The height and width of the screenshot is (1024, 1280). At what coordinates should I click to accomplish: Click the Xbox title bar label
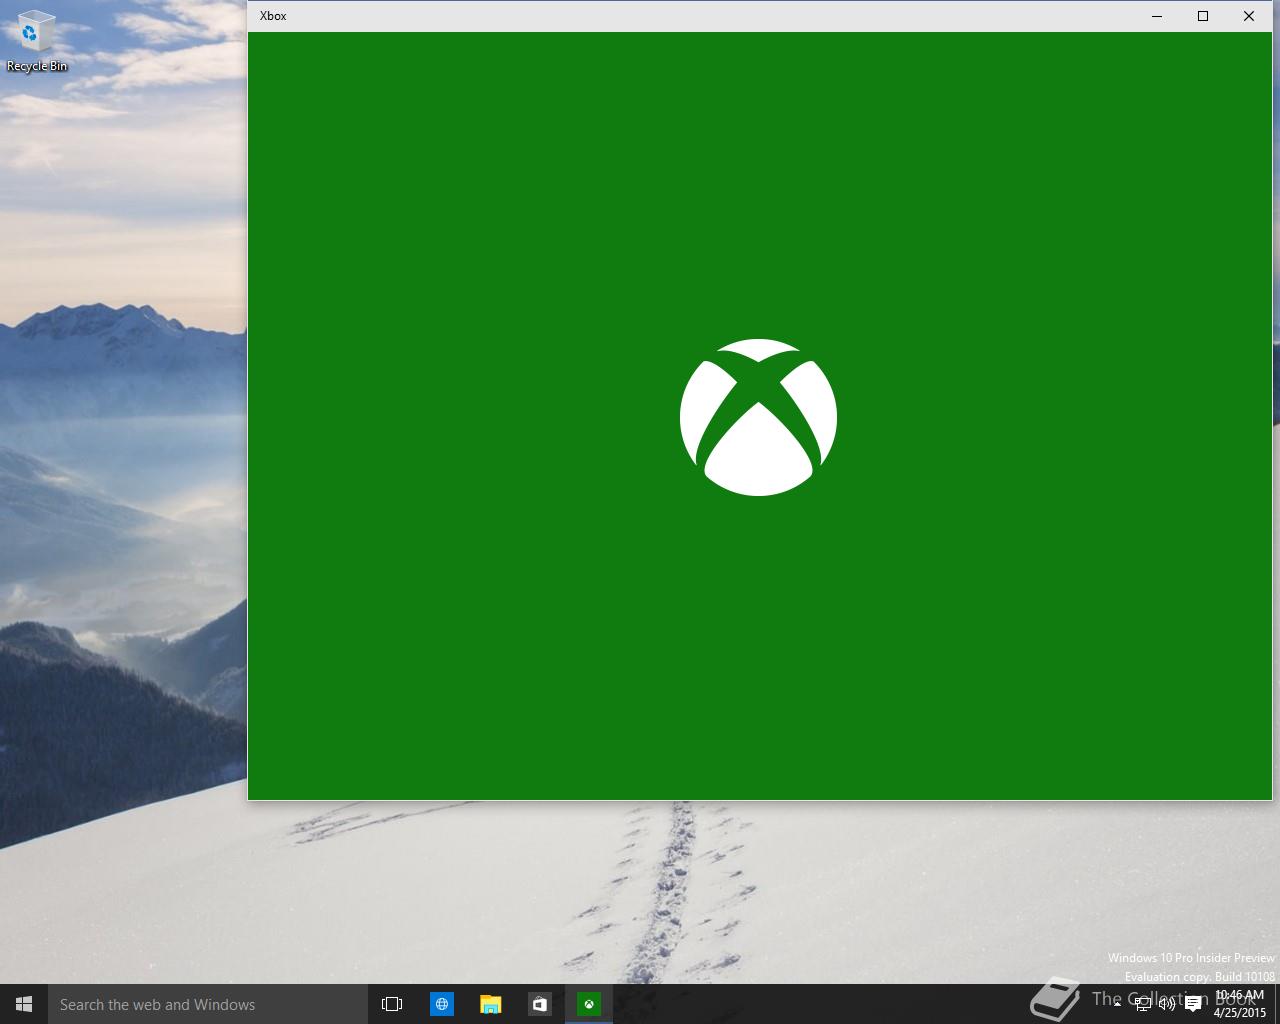coord(273,16)
